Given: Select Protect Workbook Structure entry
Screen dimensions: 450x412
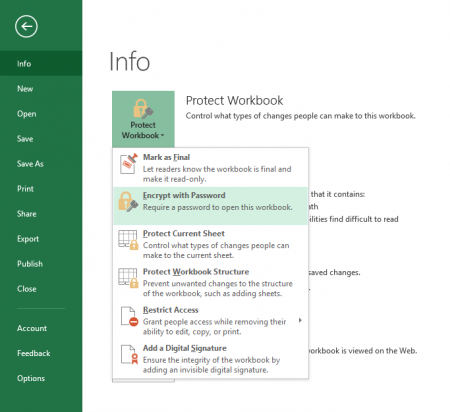Looking at the screenshot, I should pyautogui.click(x=210, y=282).
